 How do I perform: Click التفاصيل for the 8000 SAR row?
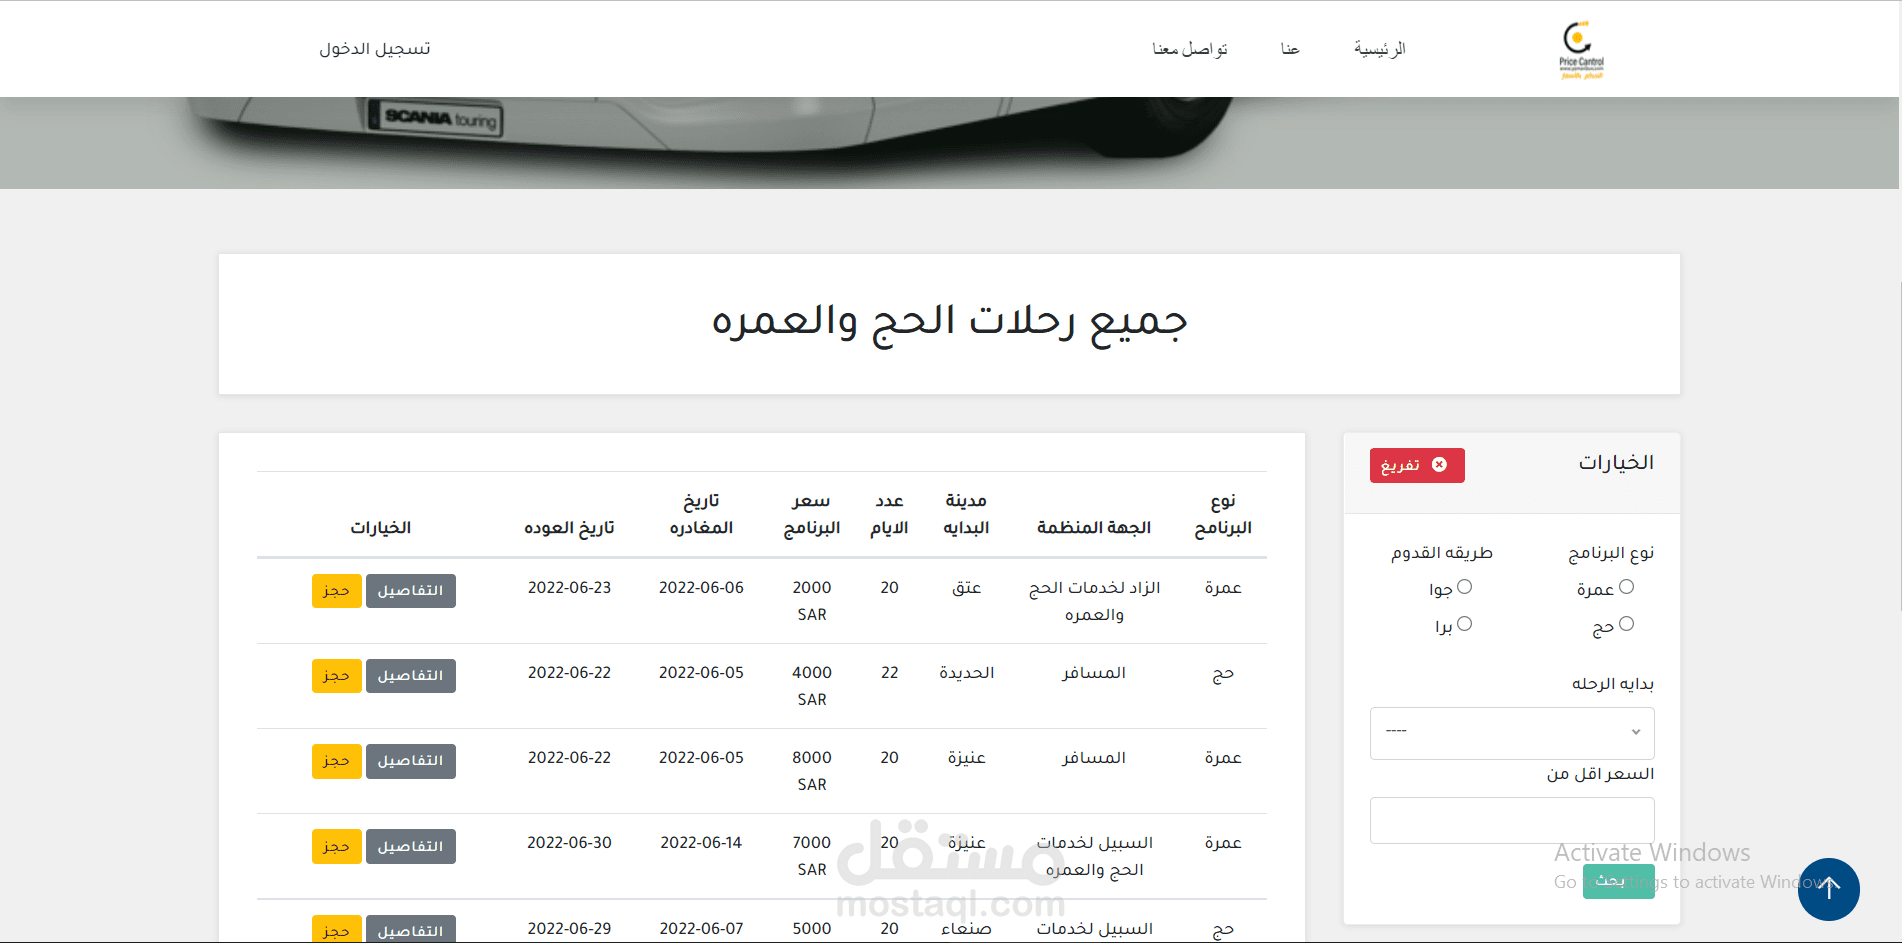411,761
